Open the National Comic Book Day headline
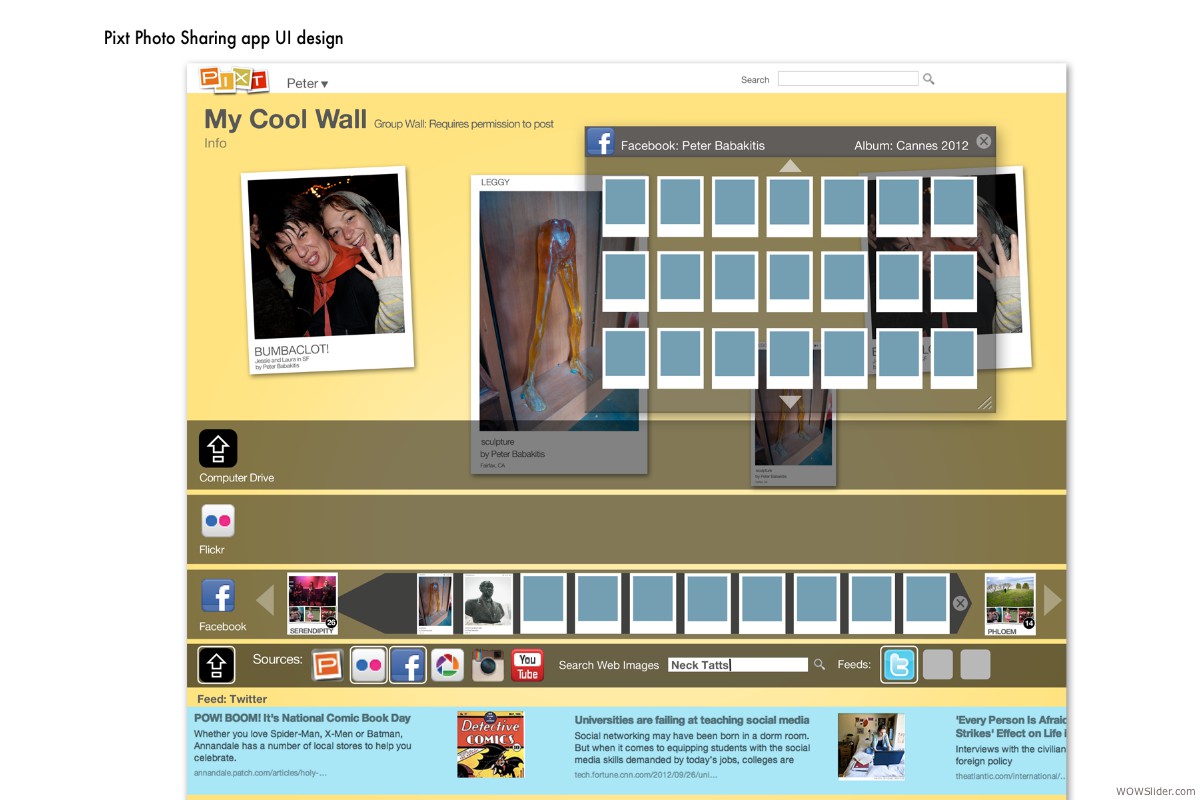Image resolution: width=1200 pixels, height=800 pixels. point(302,718)
